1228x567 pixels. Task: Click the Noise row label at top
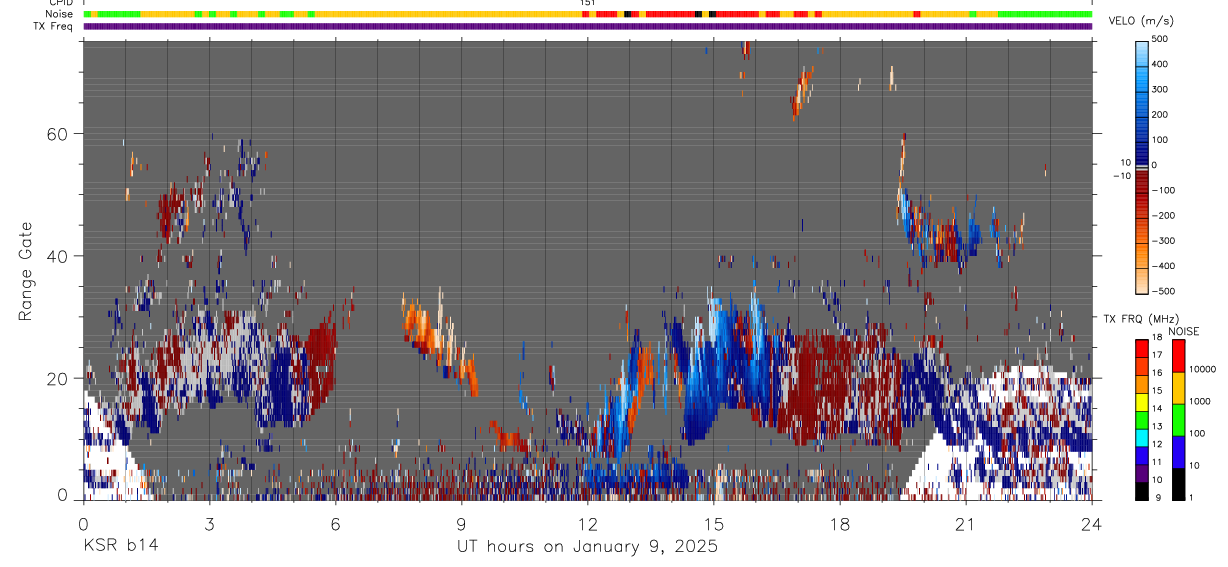[60, 14]
